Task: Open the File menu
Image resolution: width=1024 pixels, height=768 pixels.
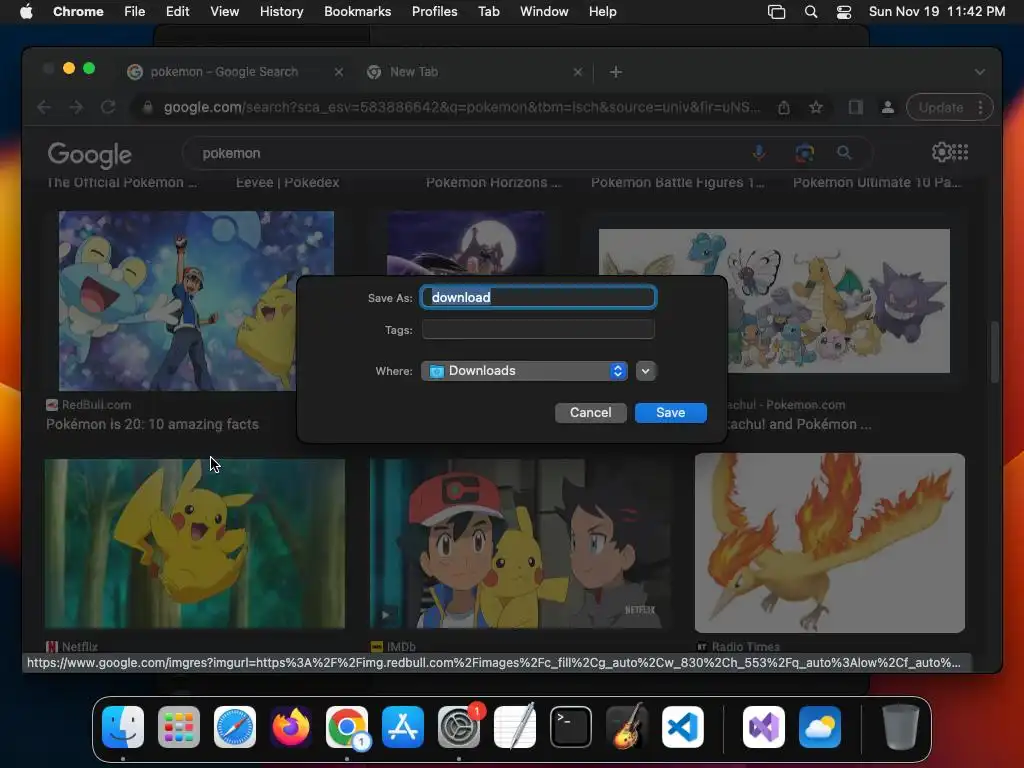Action: [135, 12]
